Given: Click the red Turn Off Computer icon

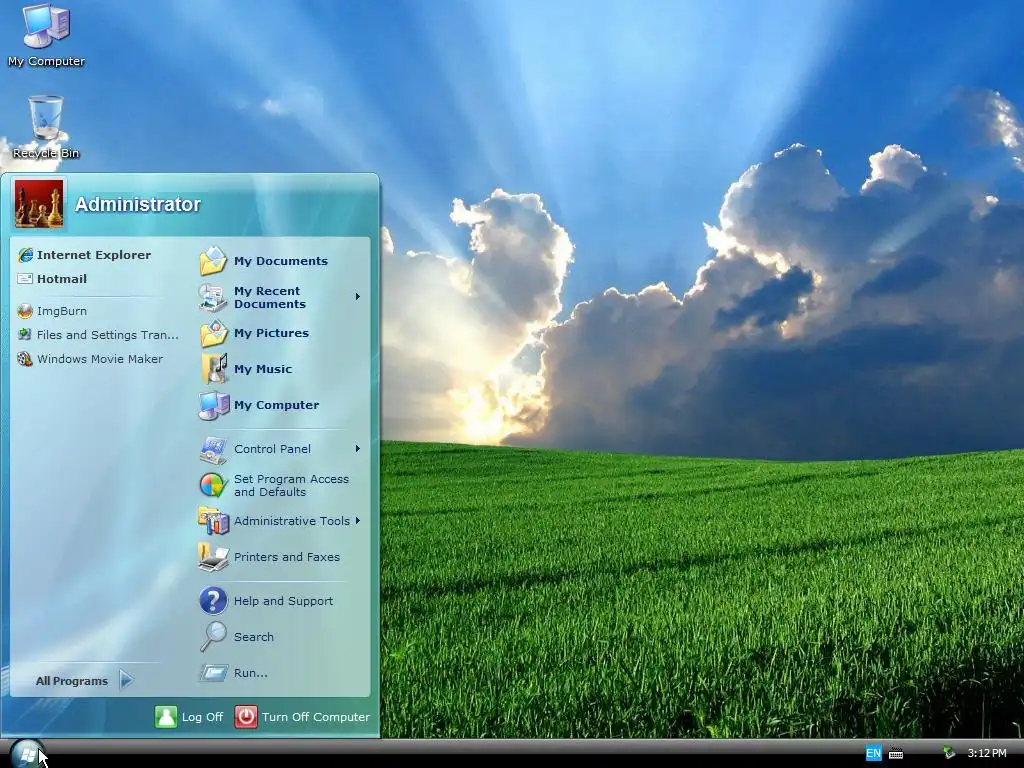Looking at the screenshot, I should coord(246,716).
